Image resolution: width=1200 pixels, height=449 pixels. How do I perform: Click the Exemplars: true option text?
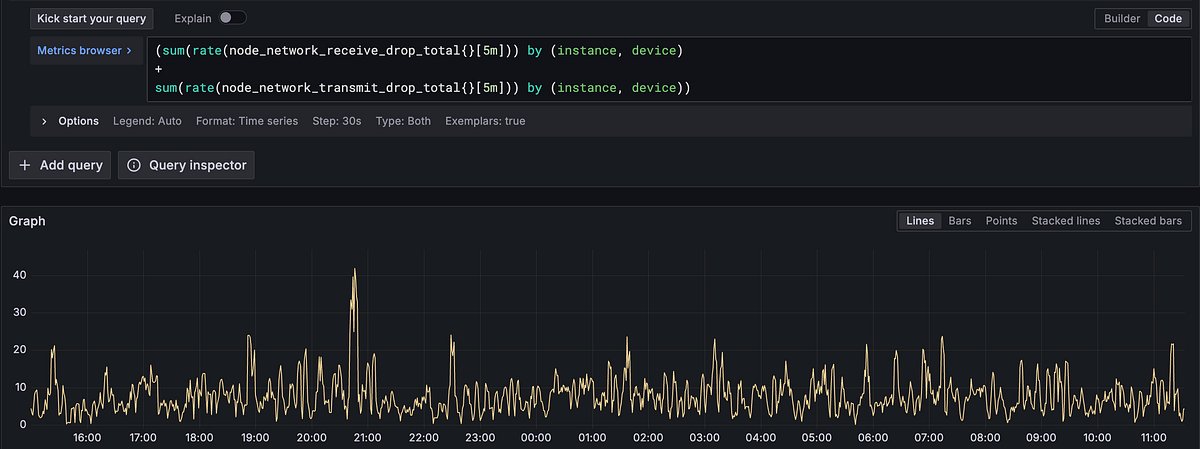[485, 121]
